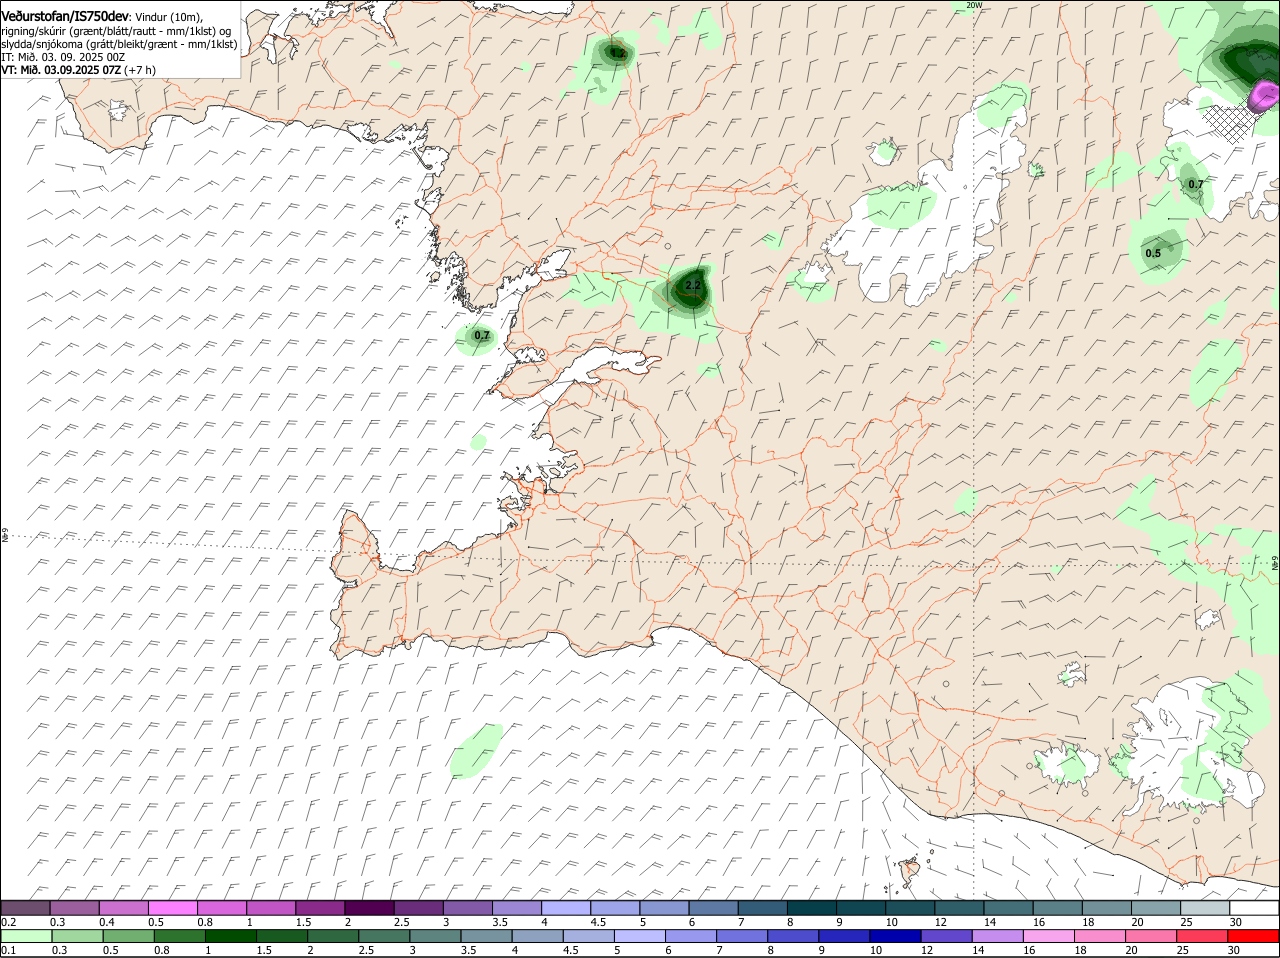Click the IT: Mið. 03. 09. 2025 00Z line
Screen dimensions: 1280x958
(63, 57)
